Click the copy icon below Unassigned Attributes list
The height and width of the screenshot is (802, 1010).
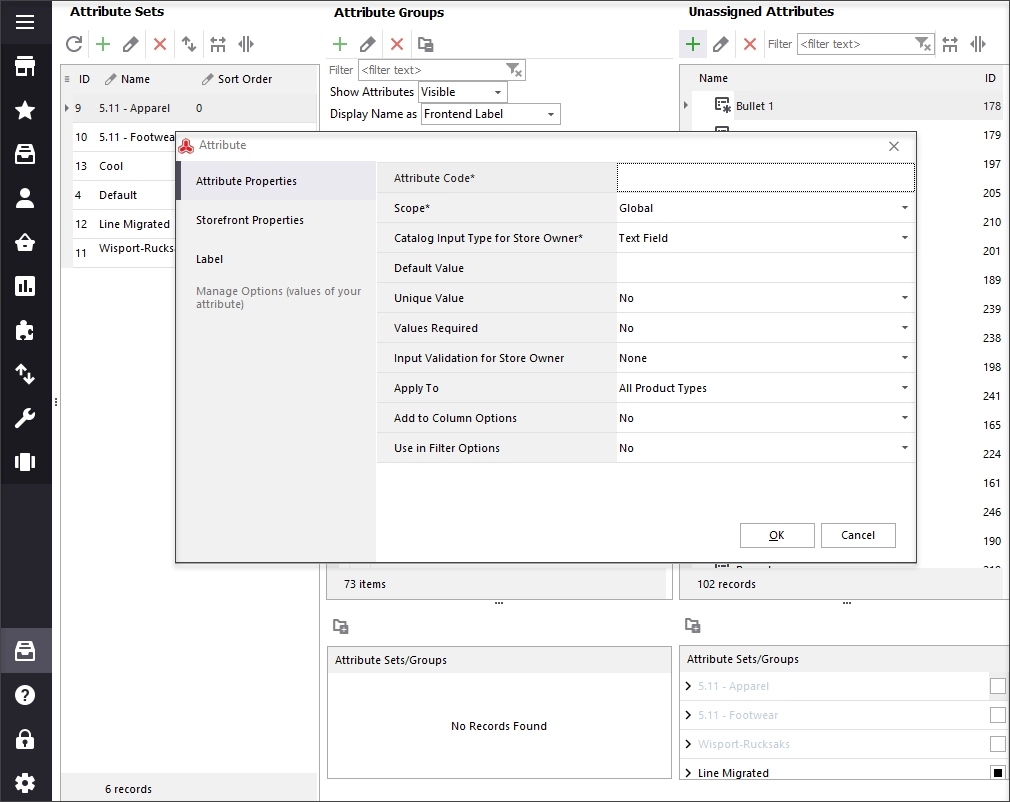click(x=692, y=625)
